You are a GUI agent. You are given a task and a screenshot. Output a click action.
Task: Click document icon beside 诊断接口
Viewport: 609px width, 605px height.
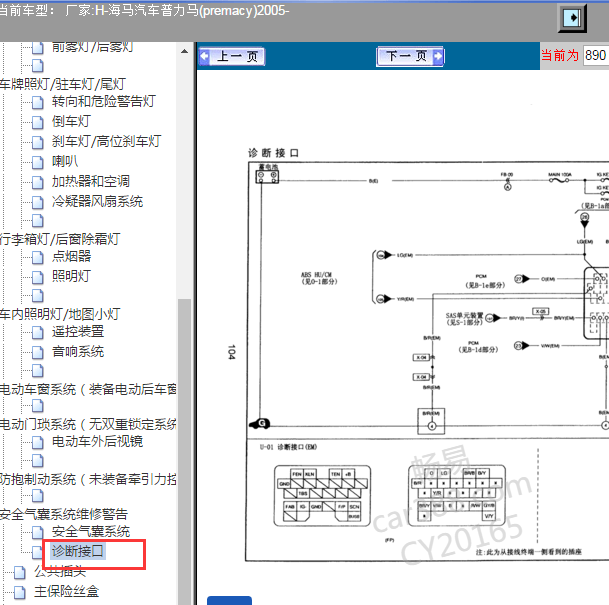coord(38,552)
